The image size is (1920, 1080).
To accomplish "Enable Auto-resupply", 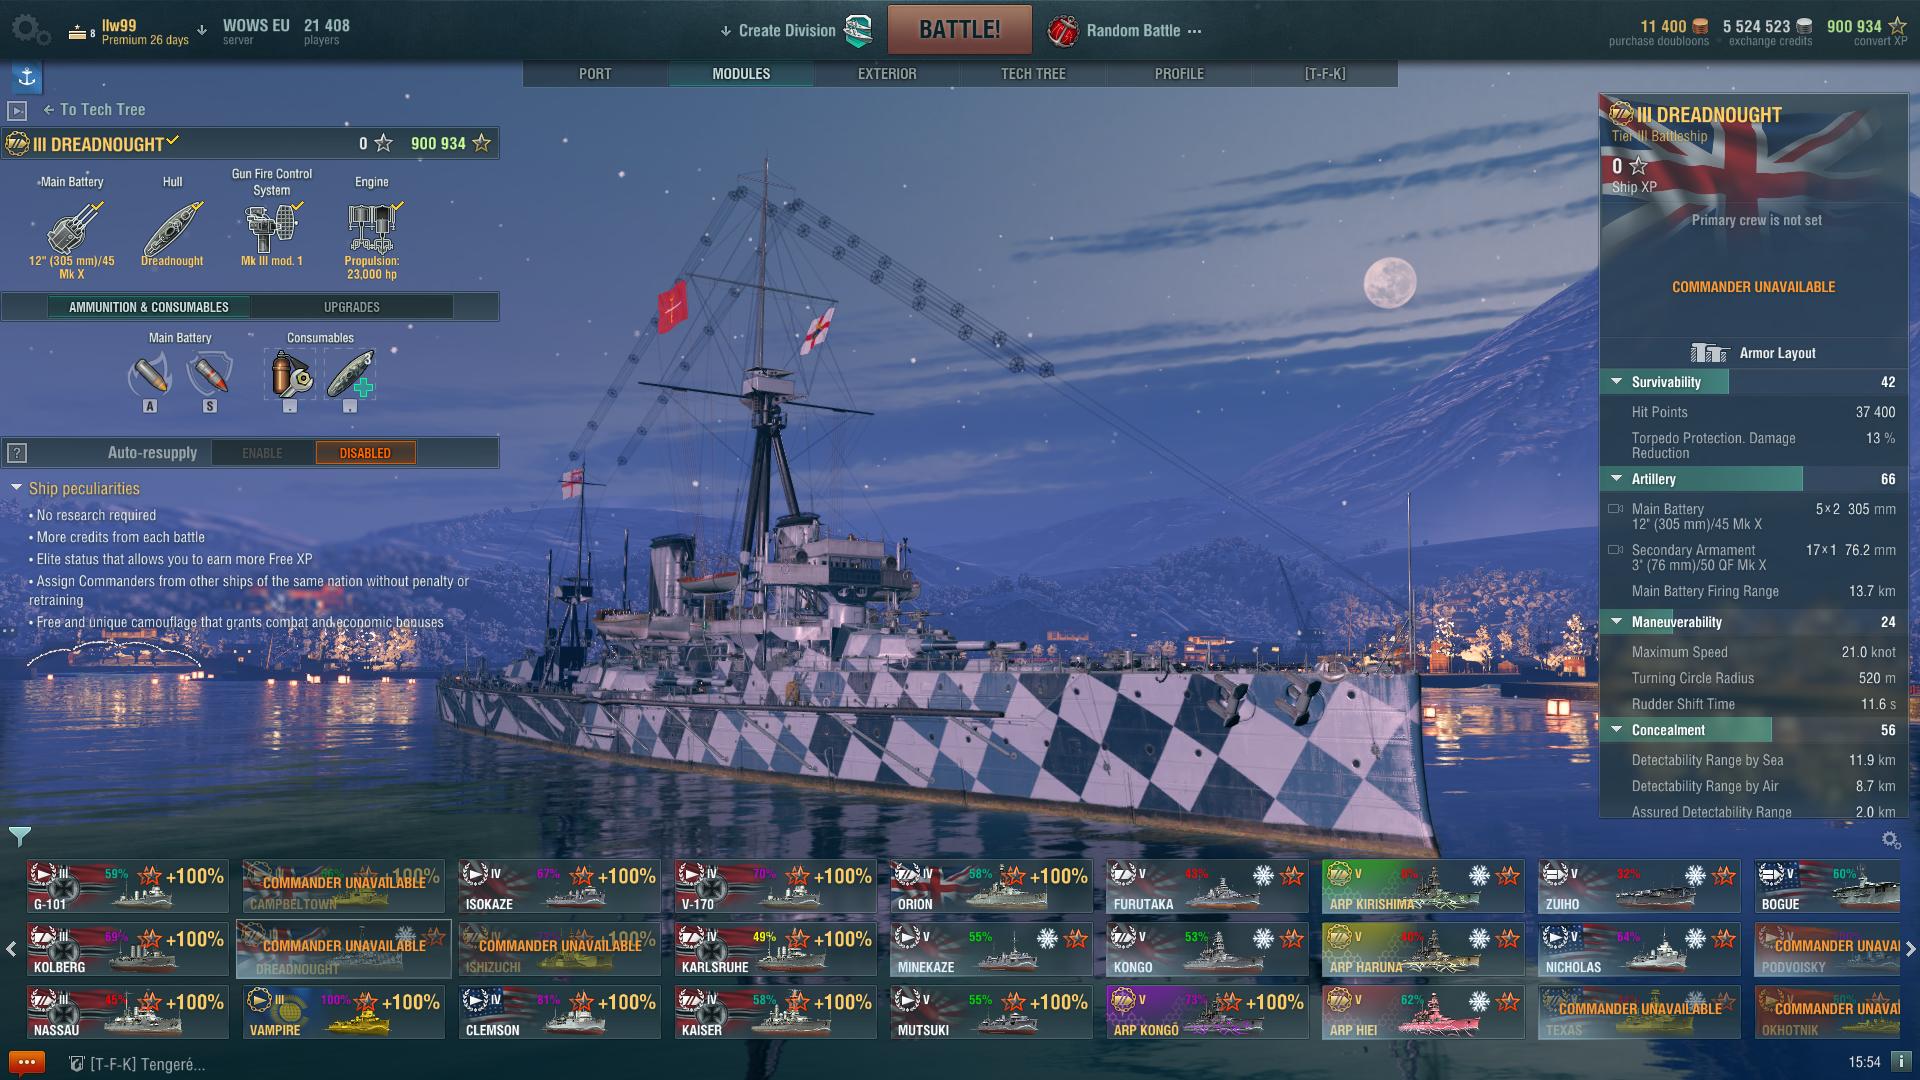I will click(x=262, y=453).
